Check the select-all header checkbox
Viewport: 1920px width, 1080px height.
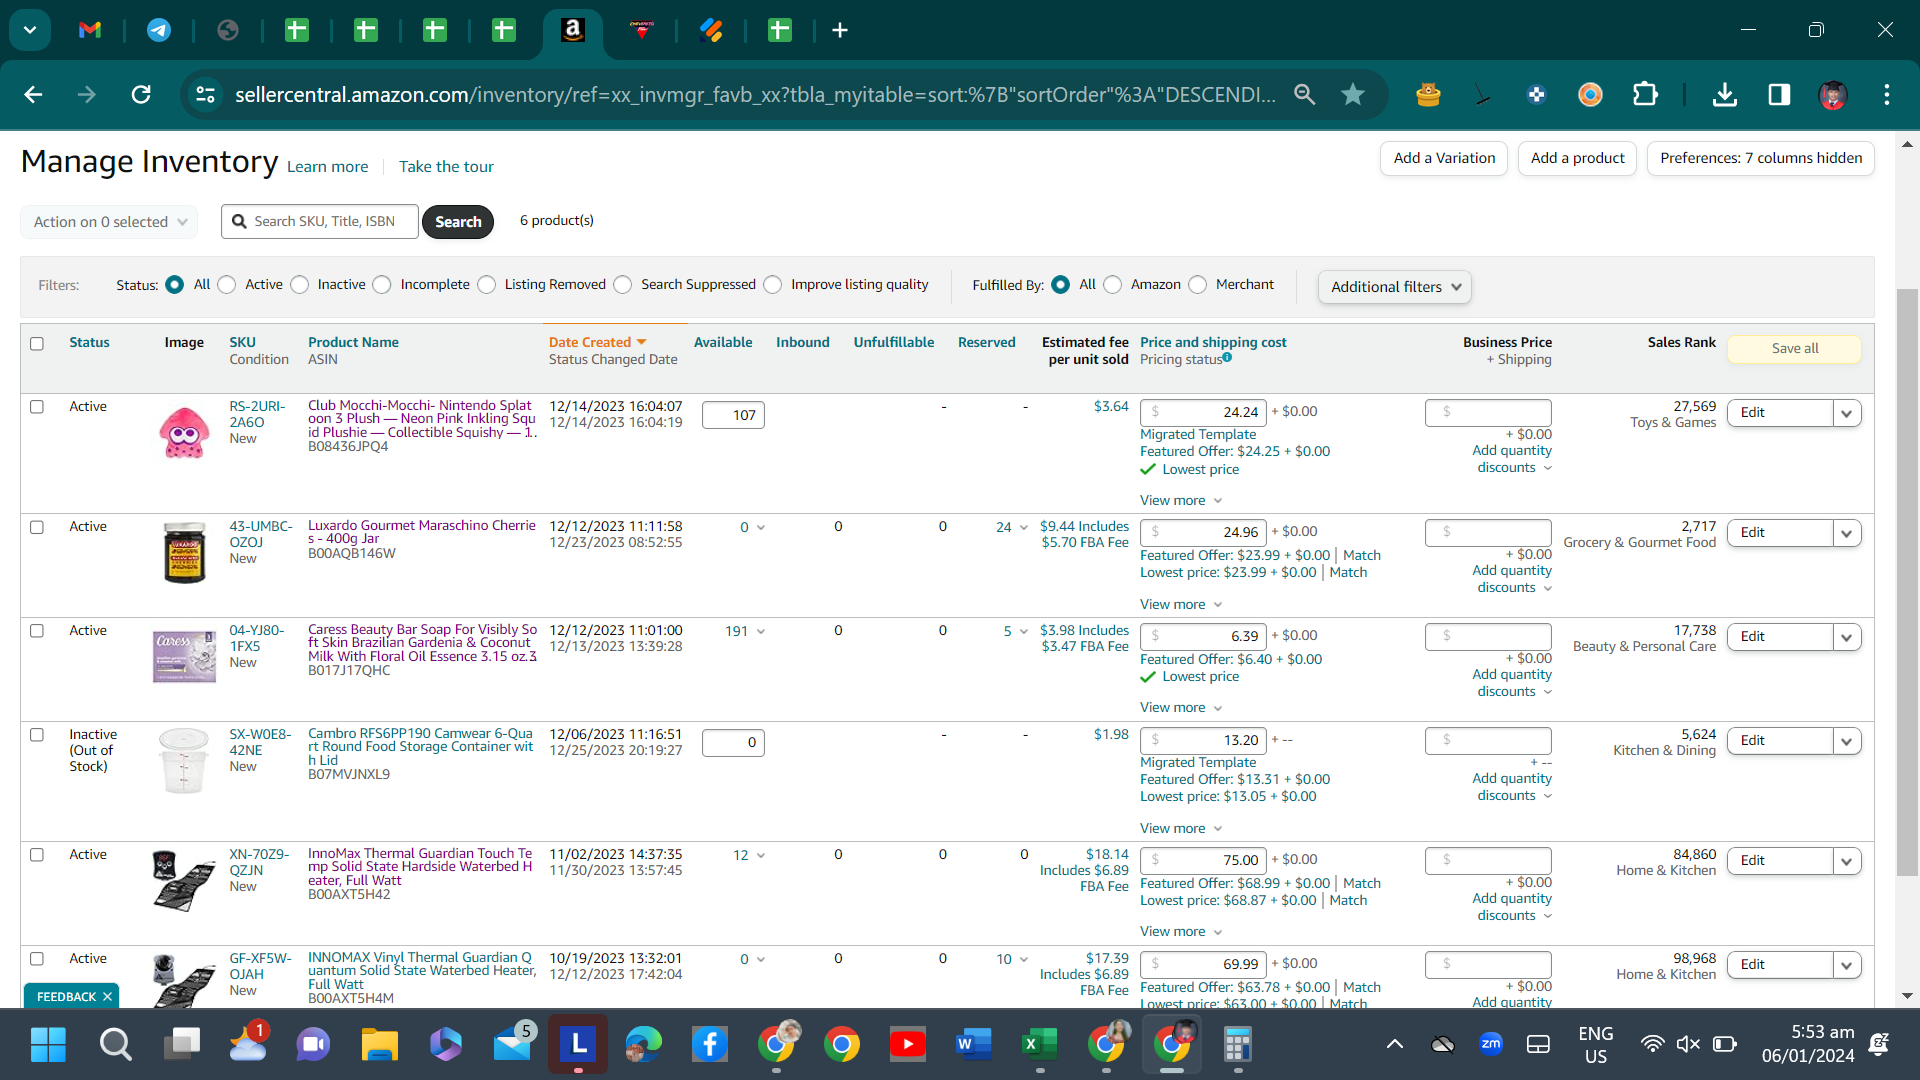coord(37,344)
